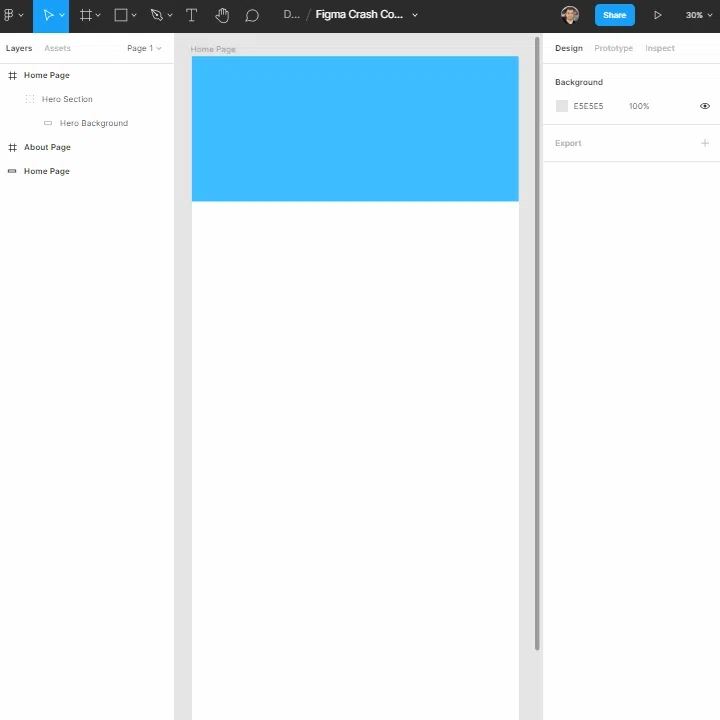Select the Move tool arrow

click(x=47, y=15)
